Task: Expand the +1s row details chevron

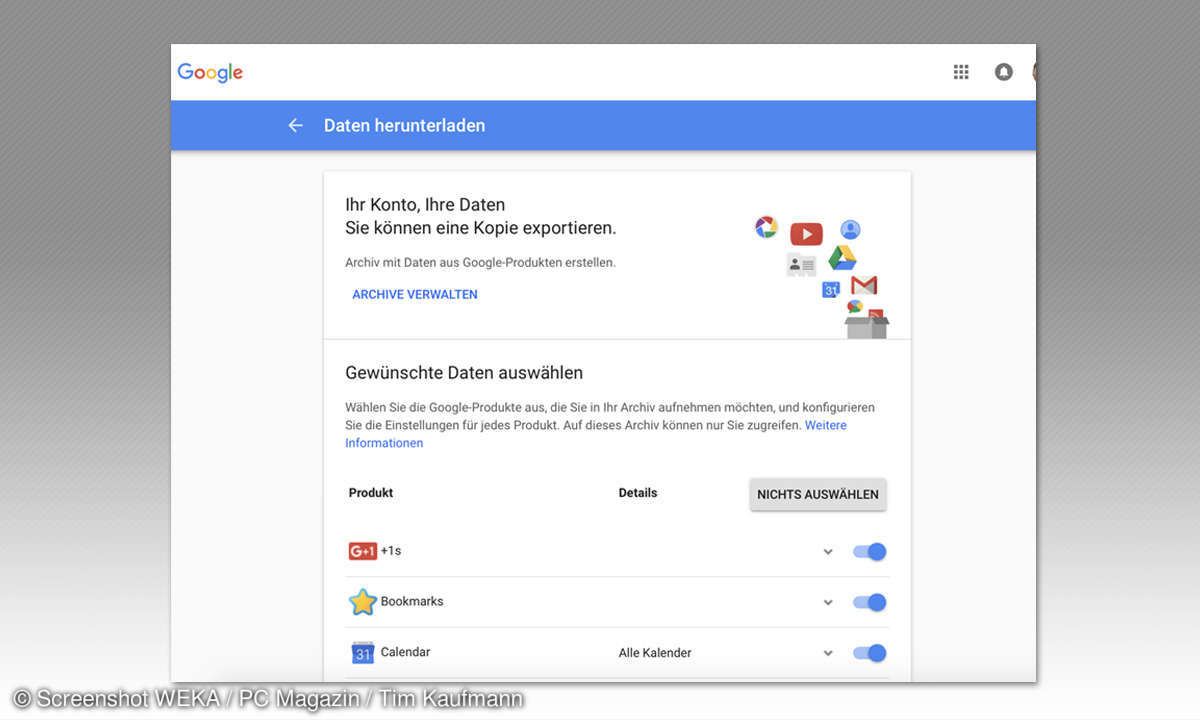Action: pos(828,551)
